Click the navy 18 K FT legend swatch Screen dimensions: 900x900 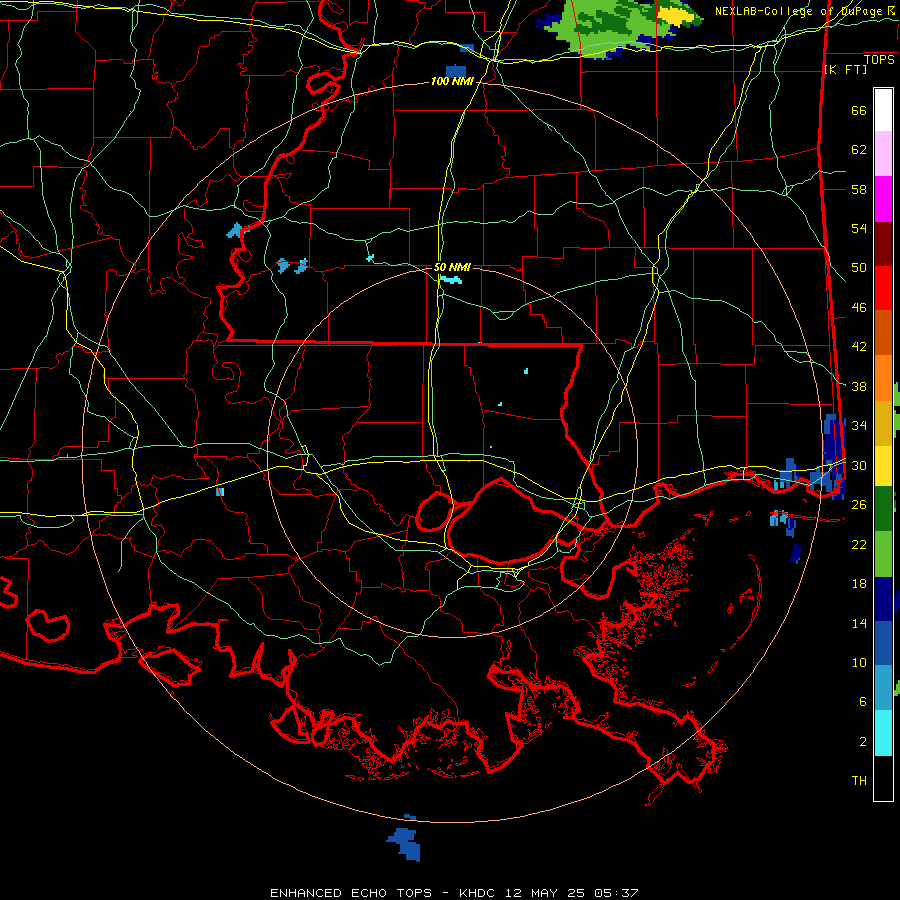click(x=883, y=599)
